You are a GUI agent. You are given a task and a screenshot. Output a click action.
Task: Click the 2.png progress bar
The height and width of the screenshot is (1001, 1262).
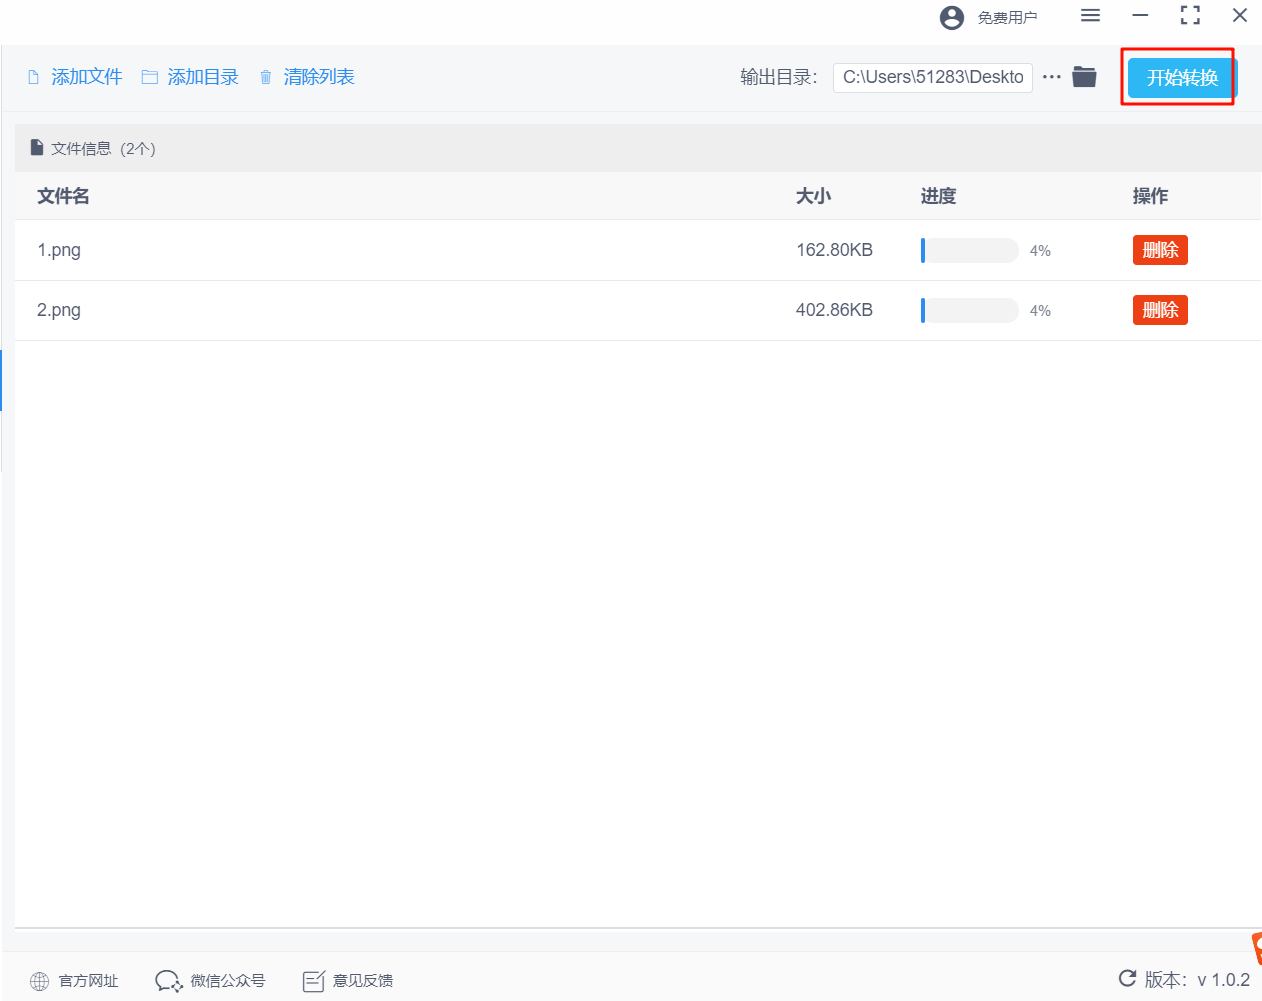tap(969, 310)
